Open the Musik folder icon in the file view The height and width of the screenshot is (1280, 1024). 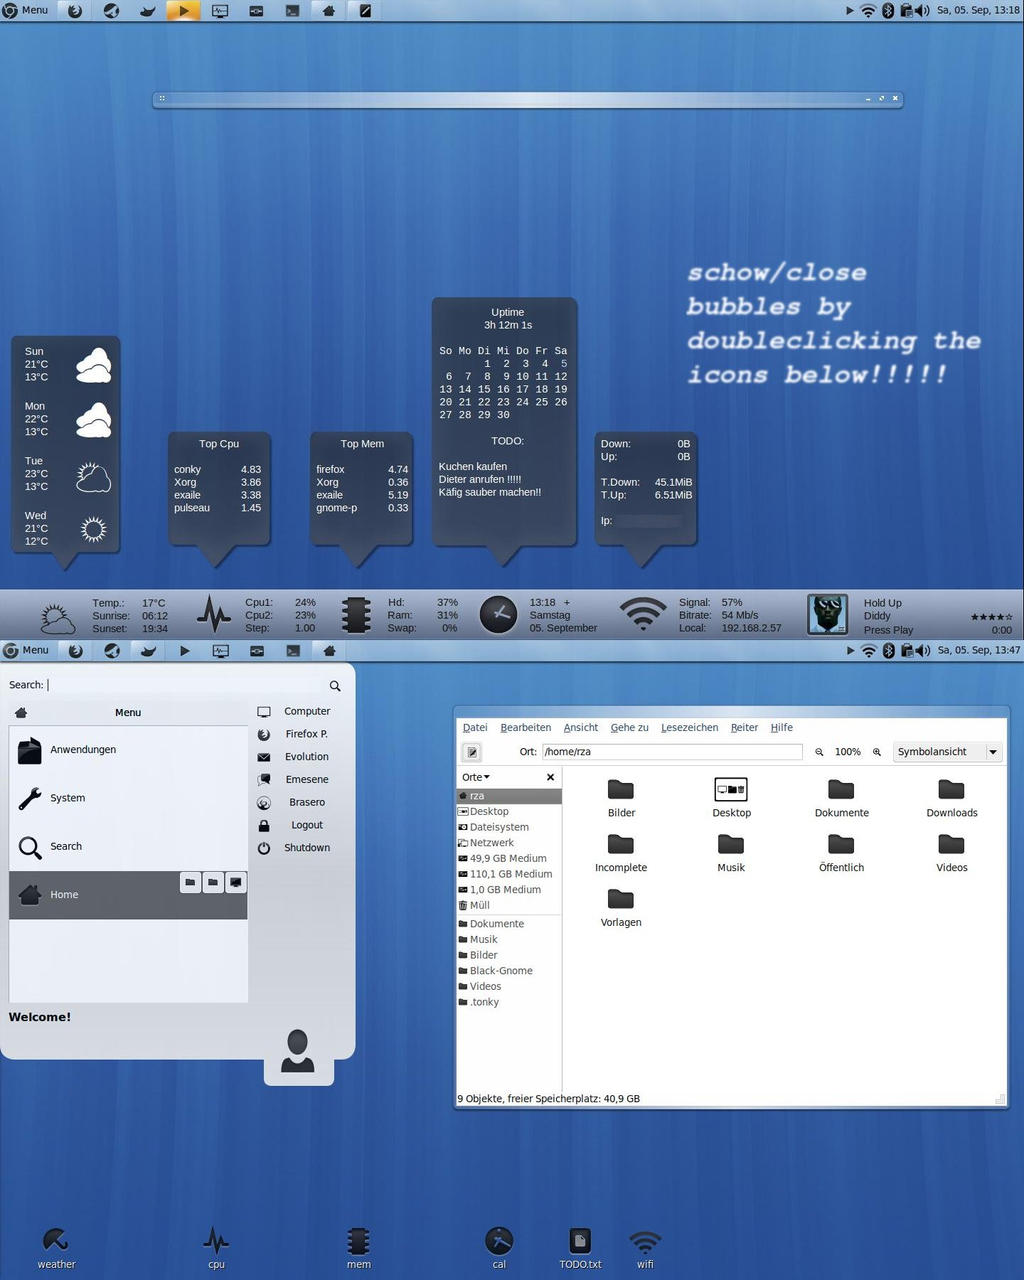731,845
